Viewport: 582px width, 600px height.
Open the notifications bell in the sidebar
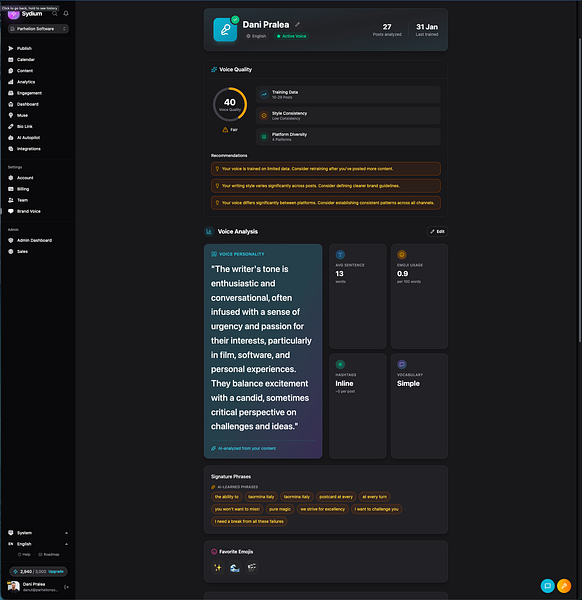click(x=66, y=13)
